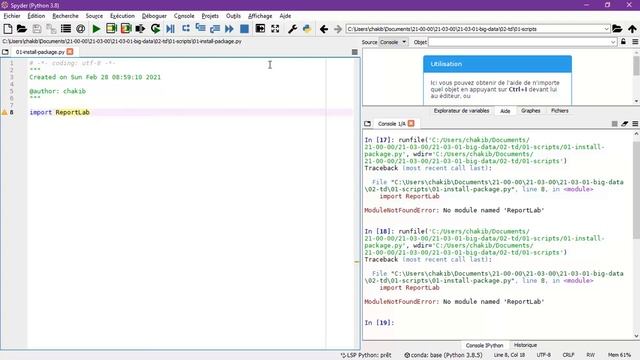Start debugging the file icon
This screenshot has width=640, height=360.
(x=171, y=29)
